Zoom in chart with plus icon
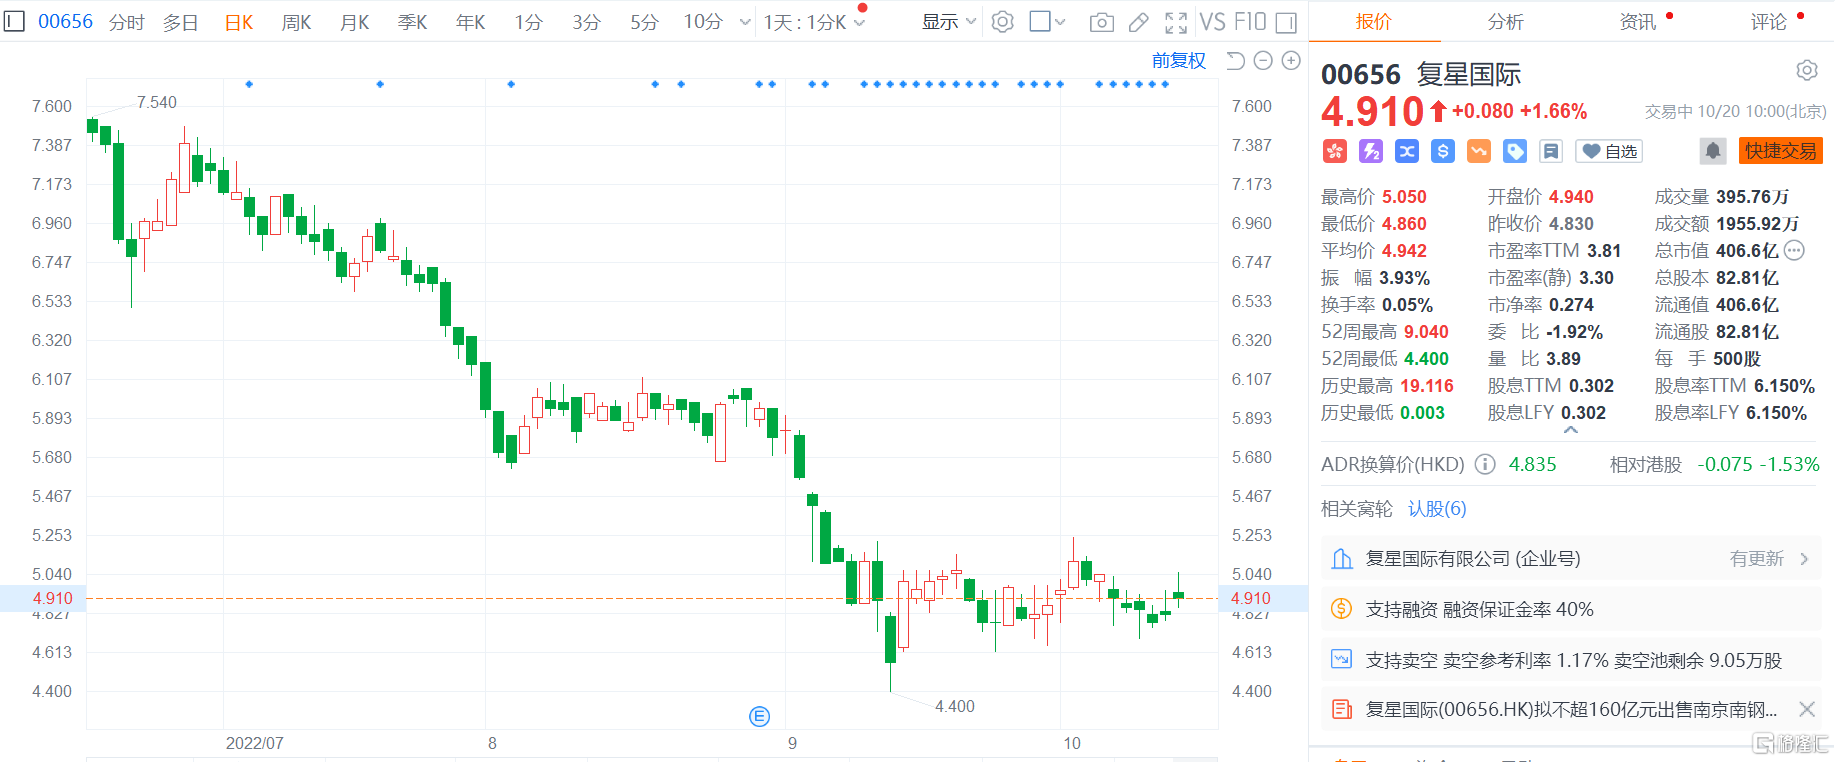 tap(1291, 61)
